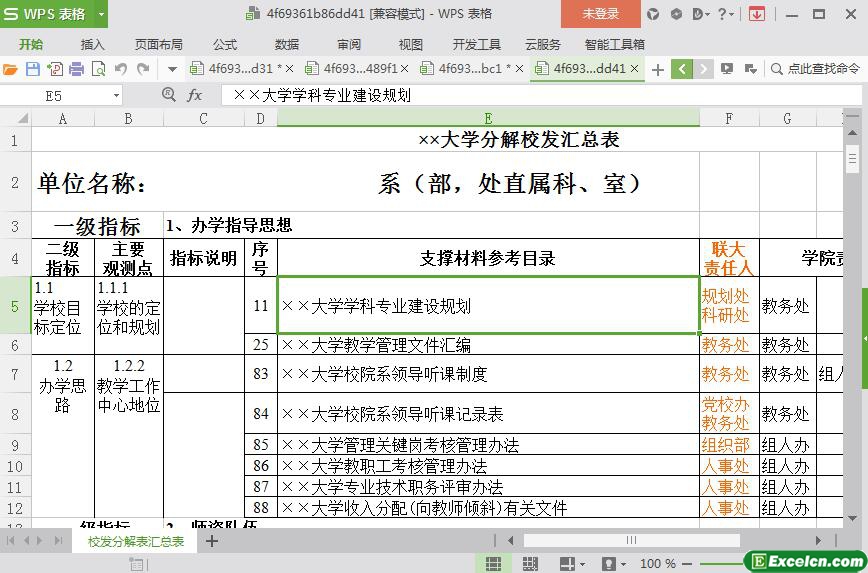Viewport: 868px width, 573px height.
Task: Expand quick access toolbar customize arrow
Action: [172, 69]
